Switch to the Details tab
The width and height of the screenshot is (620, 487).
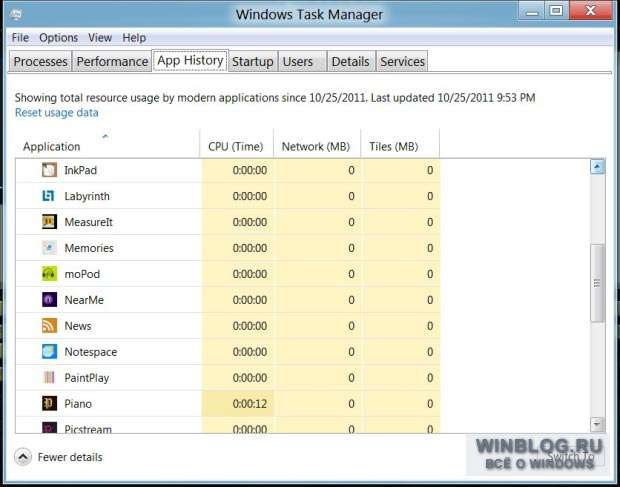point(351,61)
